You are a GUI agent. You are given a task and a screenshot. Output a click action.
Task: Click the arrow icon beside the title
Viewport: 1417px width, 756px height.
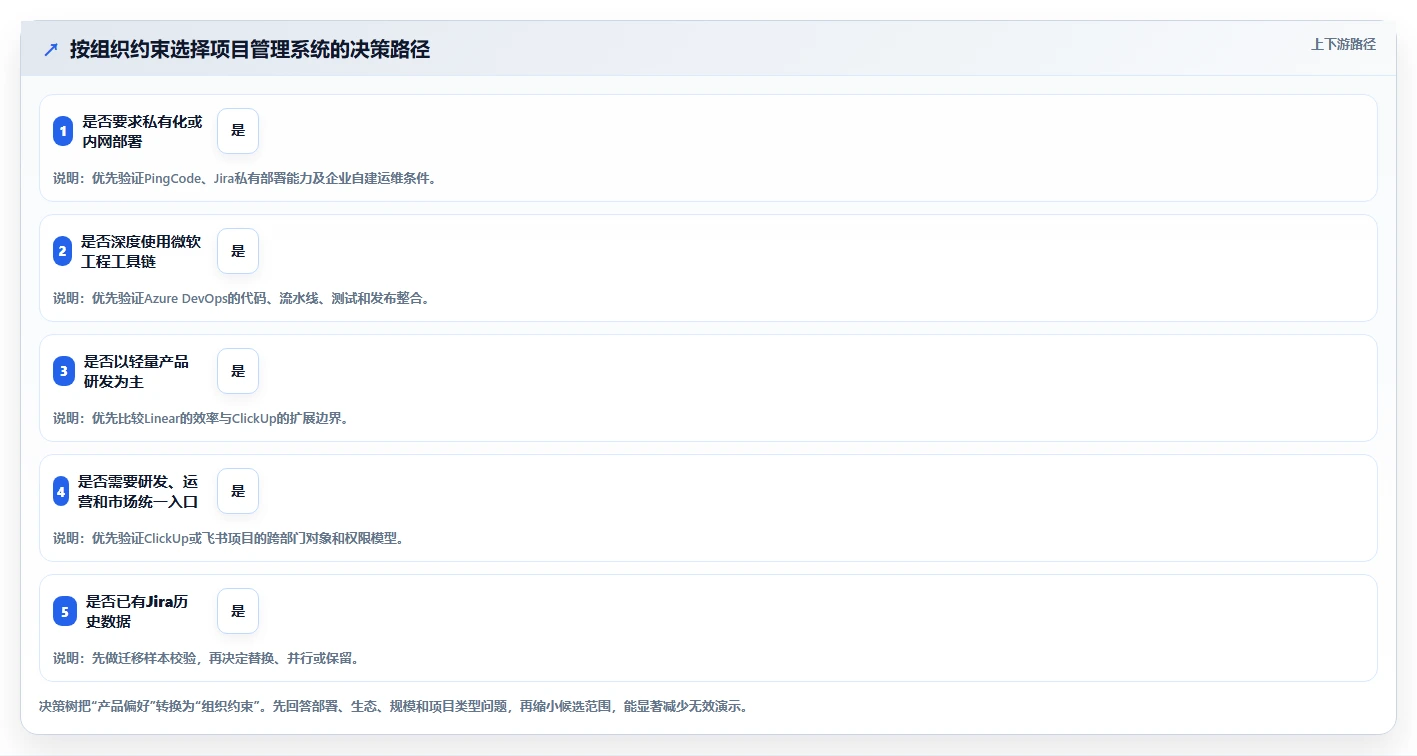click(x=51, y=49)
